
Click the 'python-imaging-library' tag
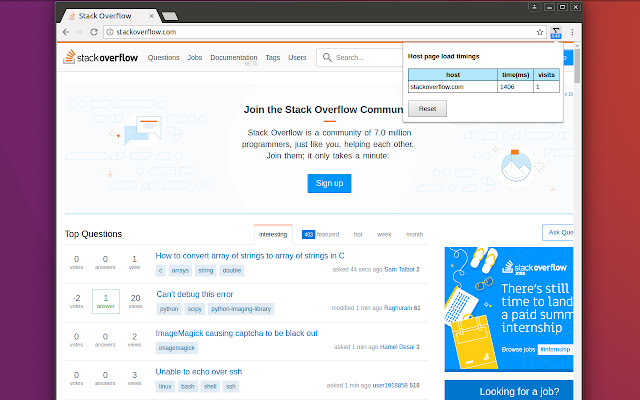[241, 309]
